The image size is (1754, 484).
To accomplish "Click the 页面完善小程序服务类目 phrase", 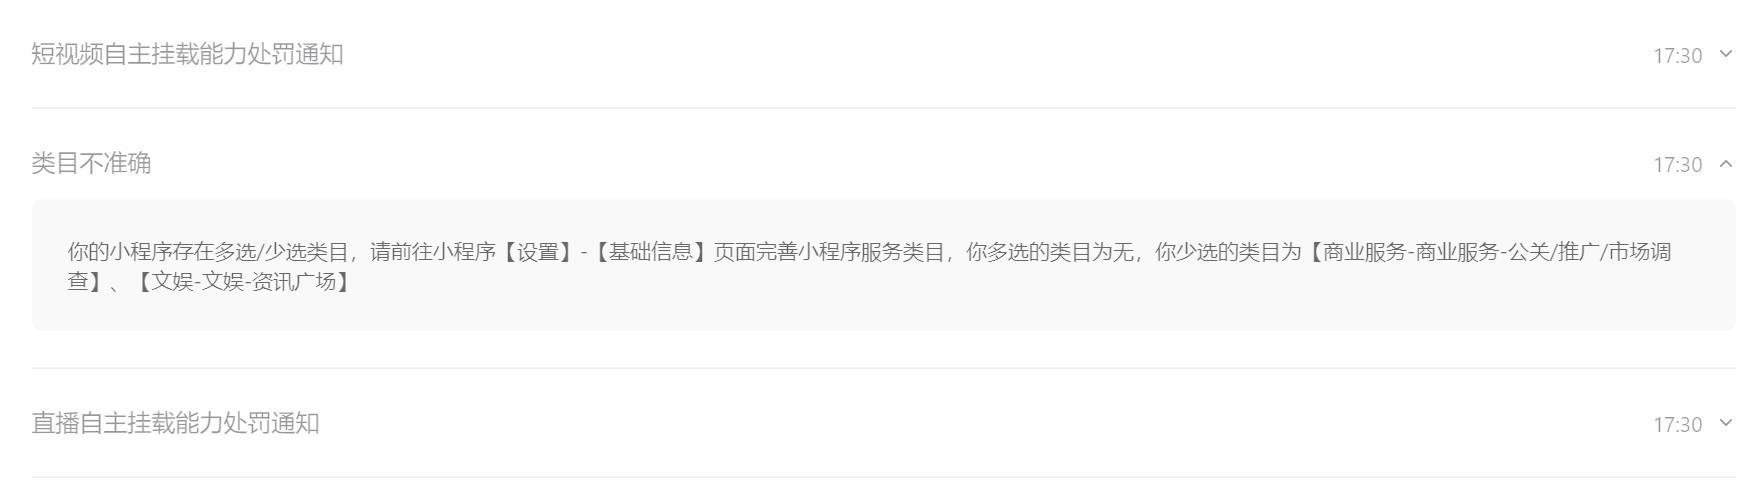I will click(x=829, y=252).
